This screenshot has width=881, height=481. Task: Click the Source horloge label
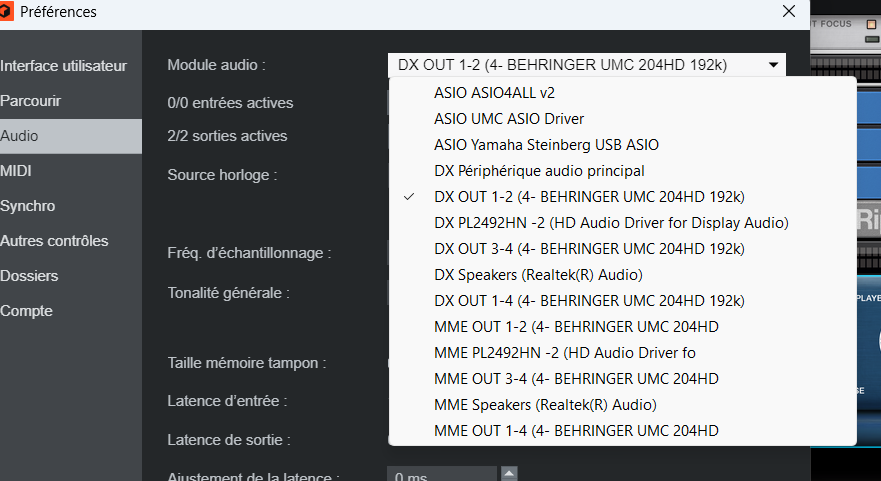click(x=222, y=175)
